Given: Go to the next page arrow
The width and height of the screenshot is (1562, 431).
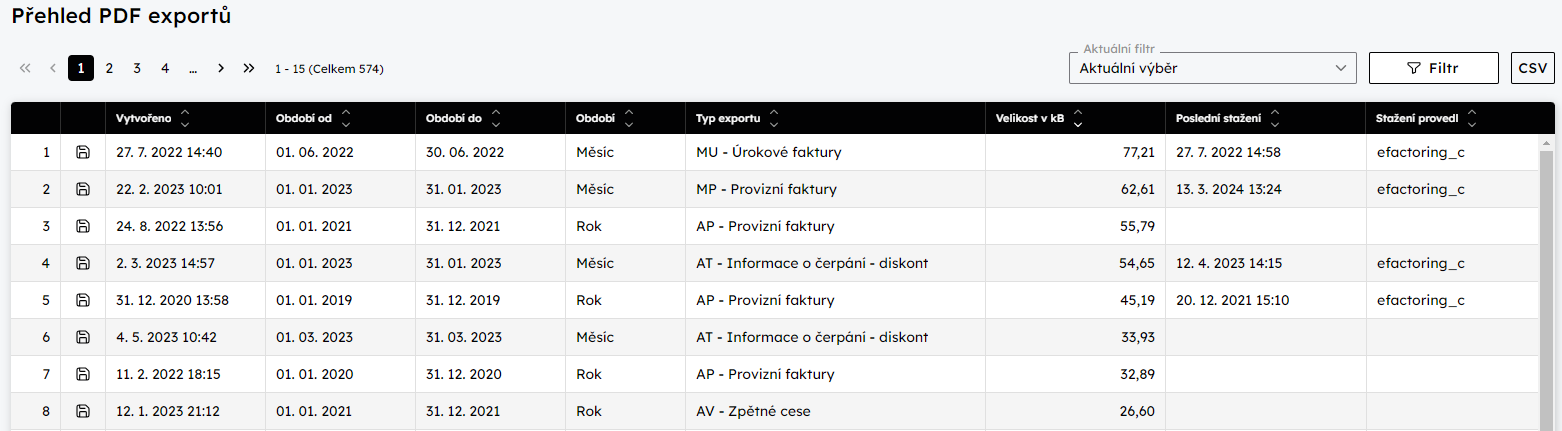Looking at the screenshot, I should [221, 68].
